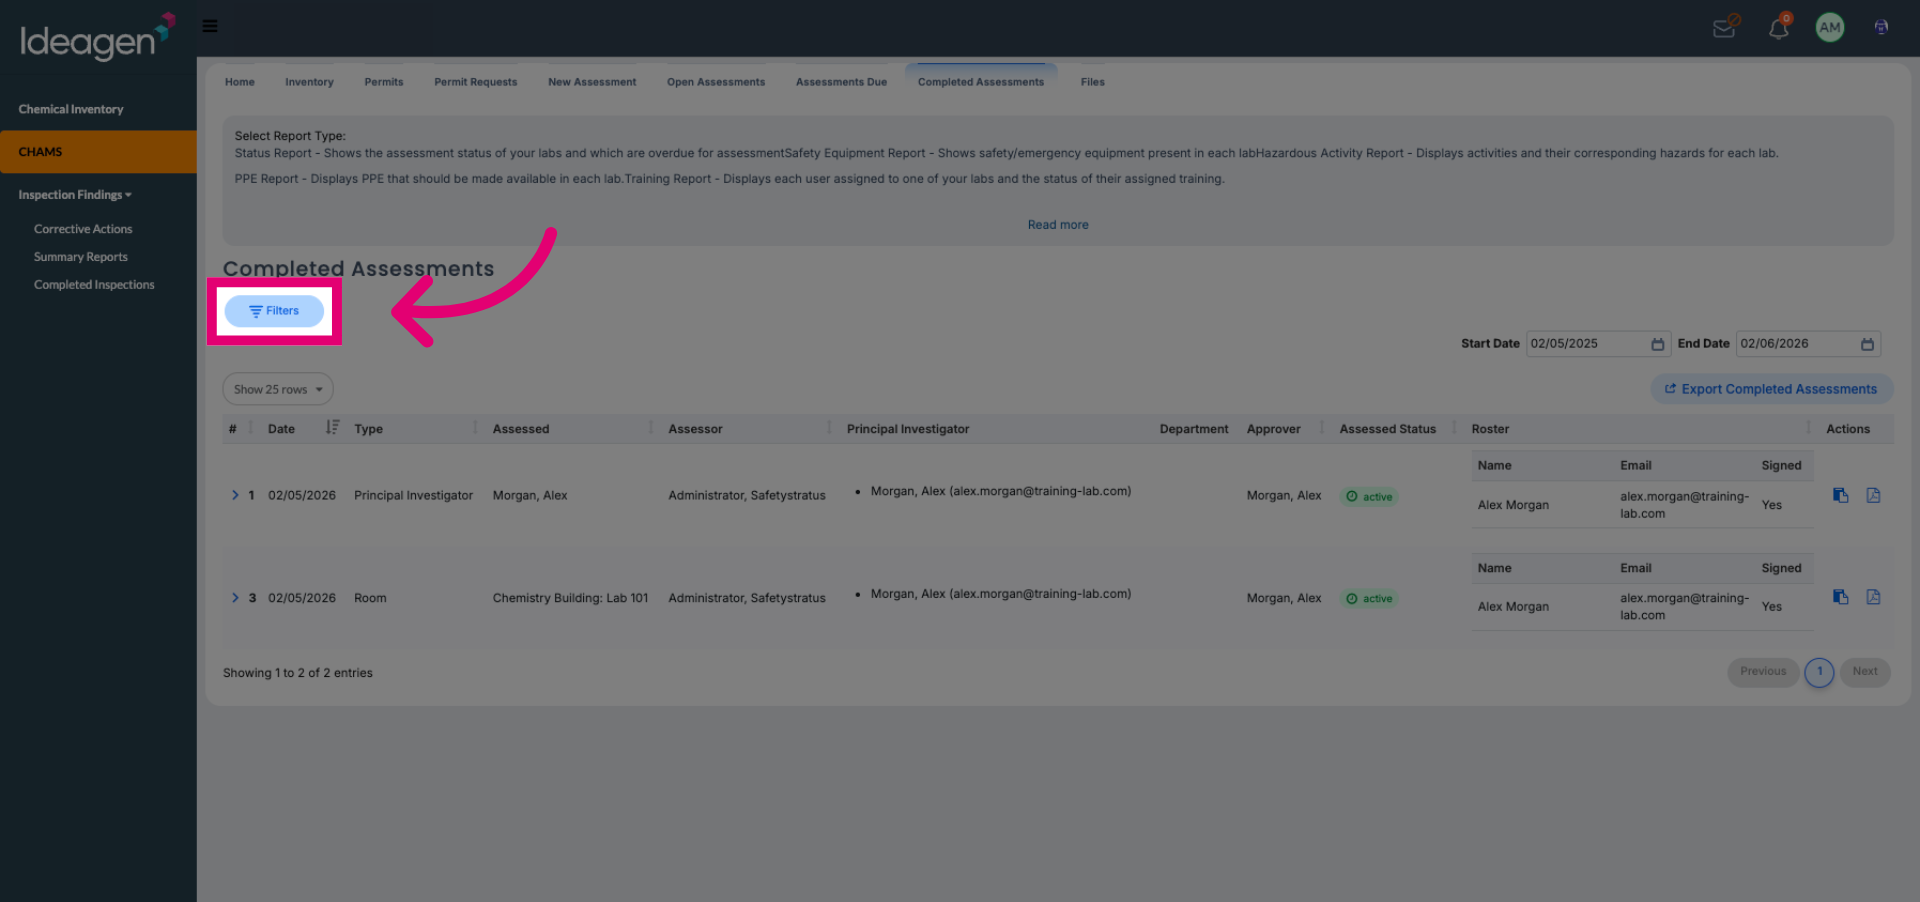The width and height of the screenshot is (1920, 902).
Task: Switch to New Assessment tab
Action: 592,82
